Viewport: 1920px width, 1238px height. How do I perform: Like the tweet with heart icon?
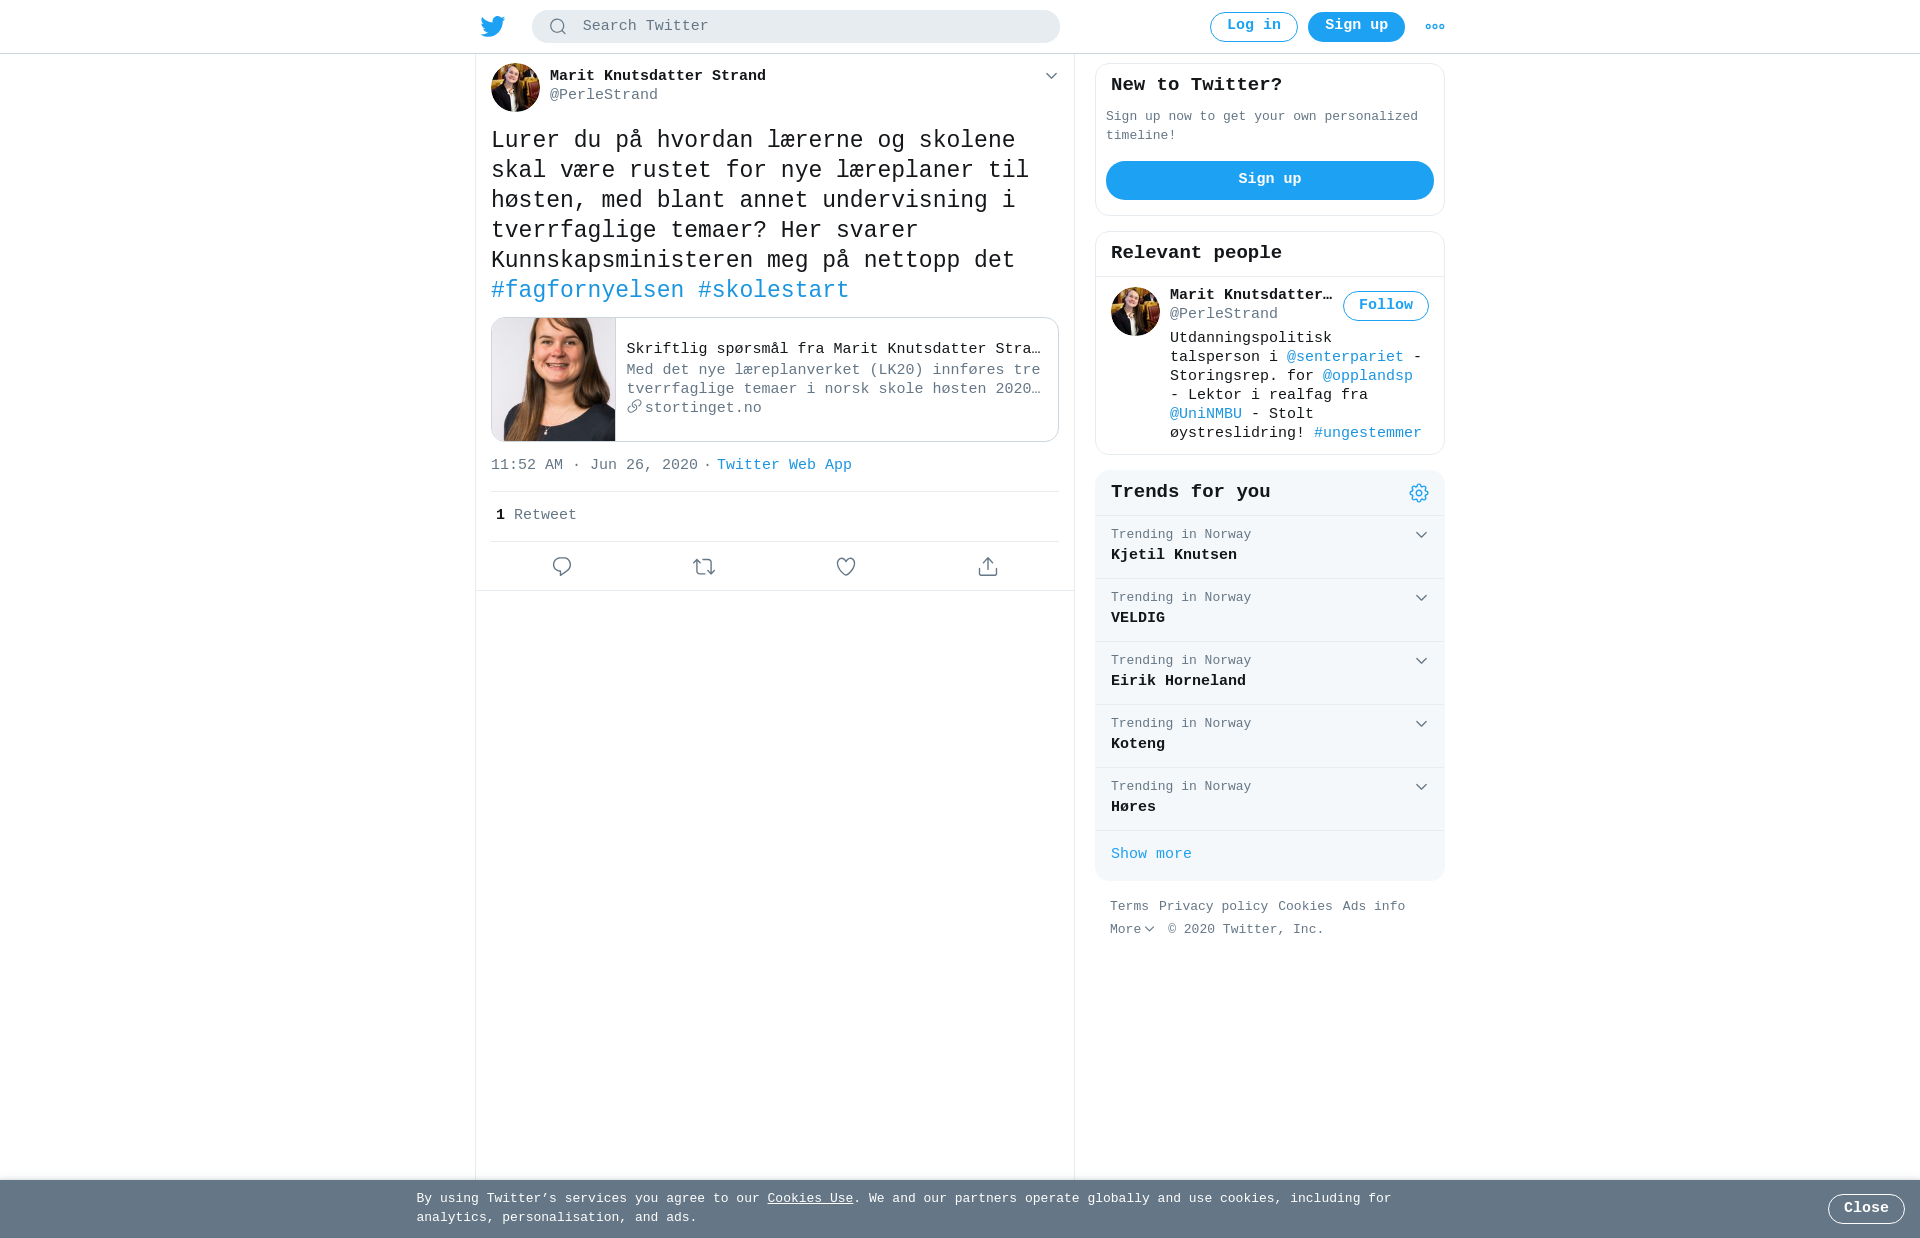(846, 566)
